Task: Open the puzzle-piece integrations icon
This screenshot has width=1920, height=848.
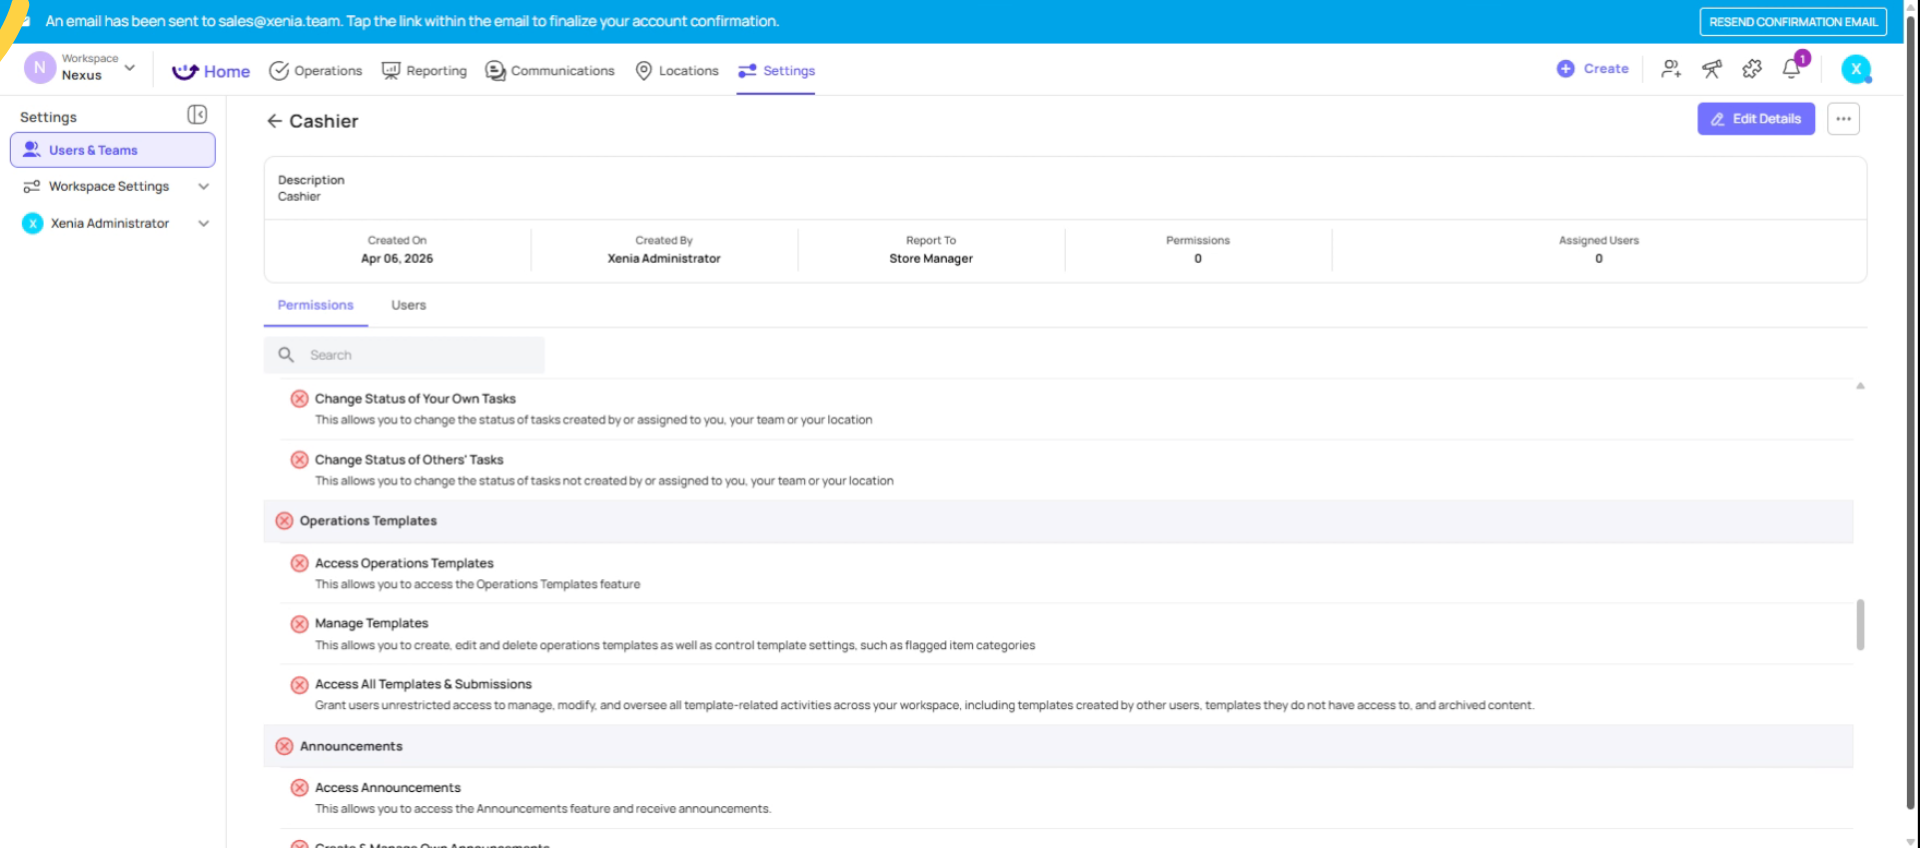Action: (1752, 69)
